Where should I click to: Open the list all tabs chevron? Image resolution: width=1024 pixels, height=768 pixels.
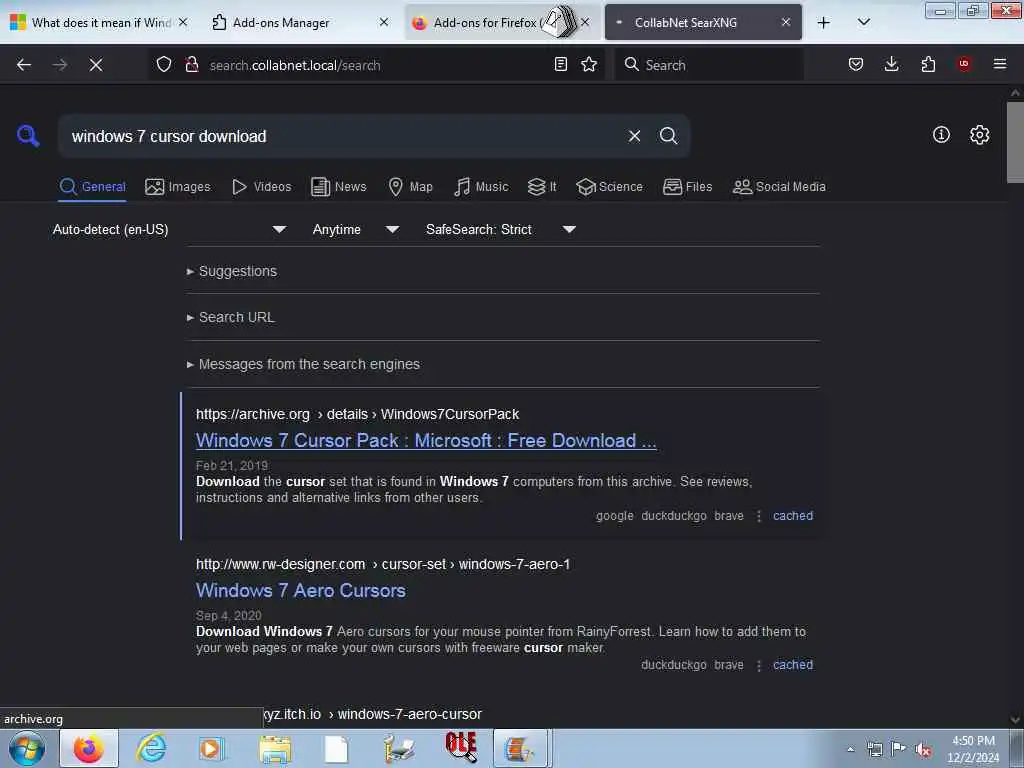(863, 22)
